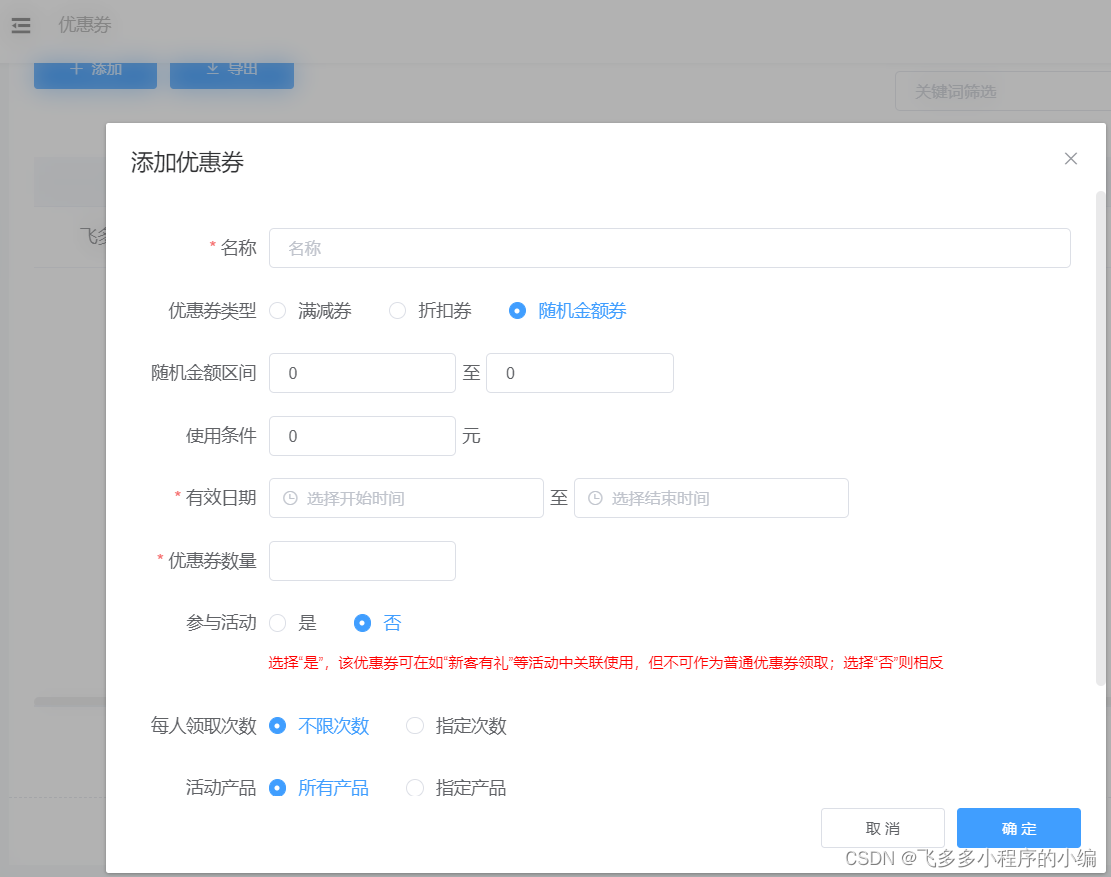Click the dialog's vertical scrollbar

[x=1100, y=438]
